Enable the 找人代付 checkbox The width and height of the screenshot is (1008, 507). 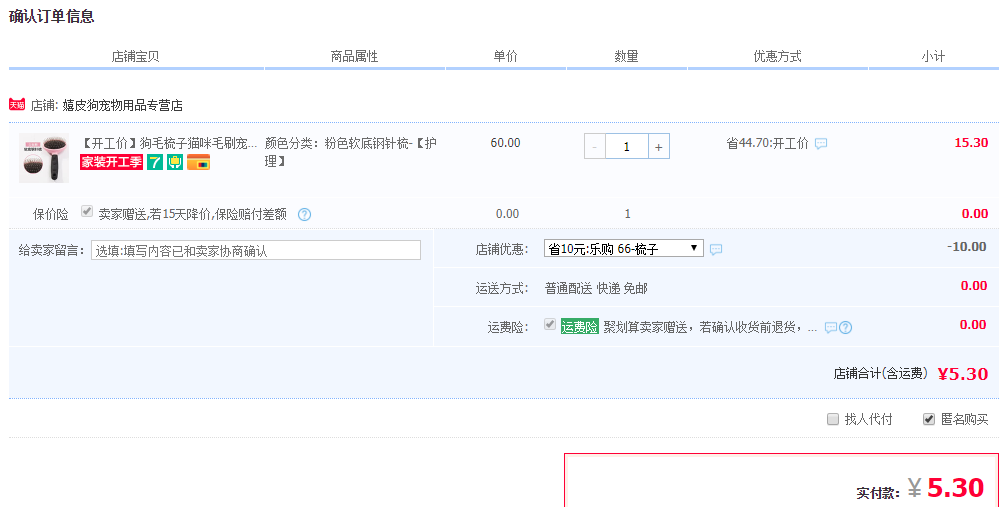tap(833, 419)
